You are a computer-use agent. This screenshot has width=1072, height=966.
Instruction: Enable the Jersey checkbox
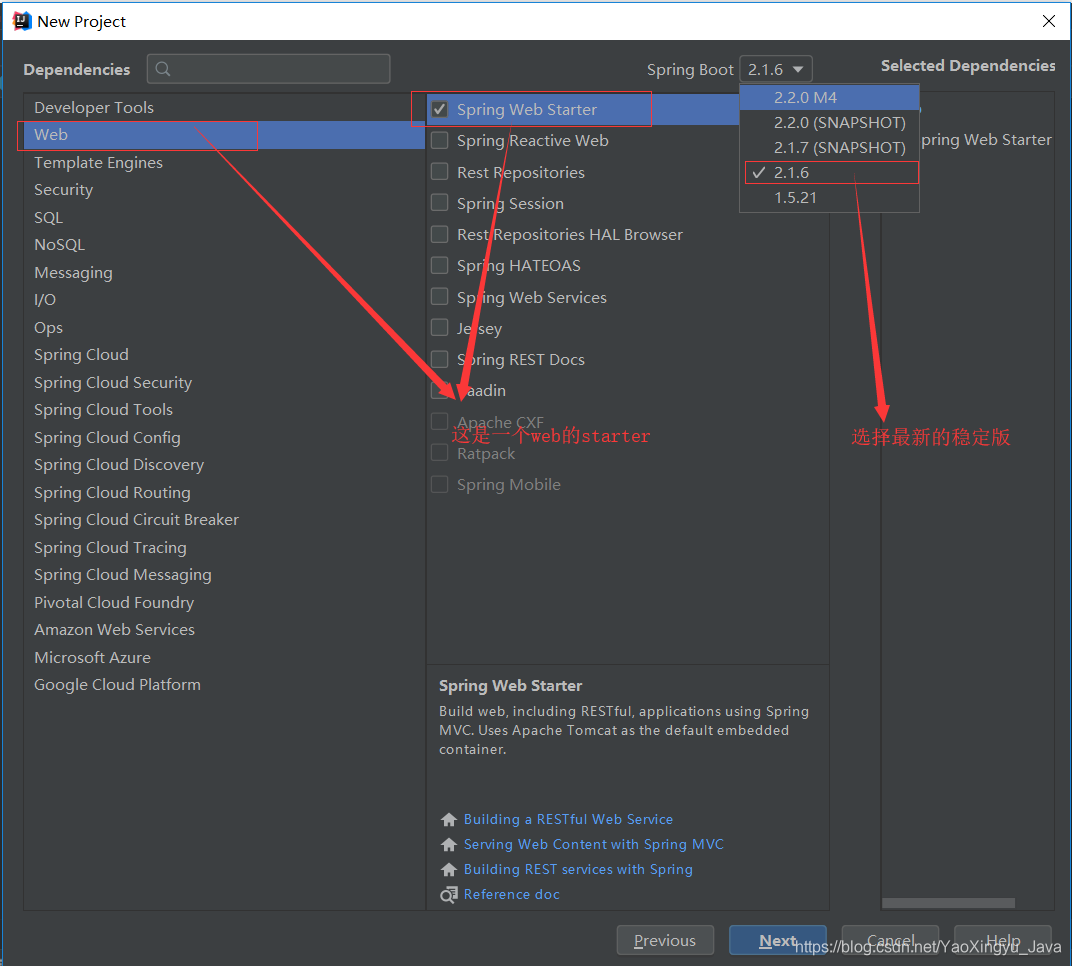click(440, 328)
